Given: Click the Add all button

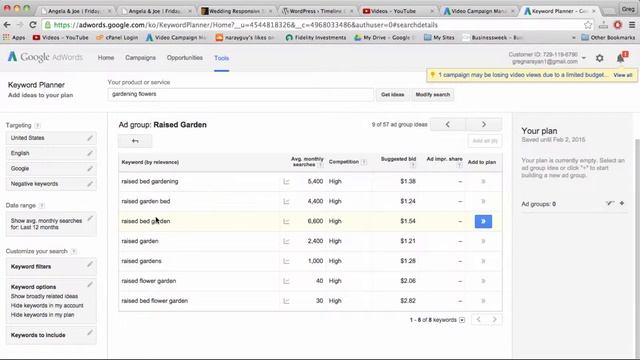Looking at the screenshot, I should point(484,141).
